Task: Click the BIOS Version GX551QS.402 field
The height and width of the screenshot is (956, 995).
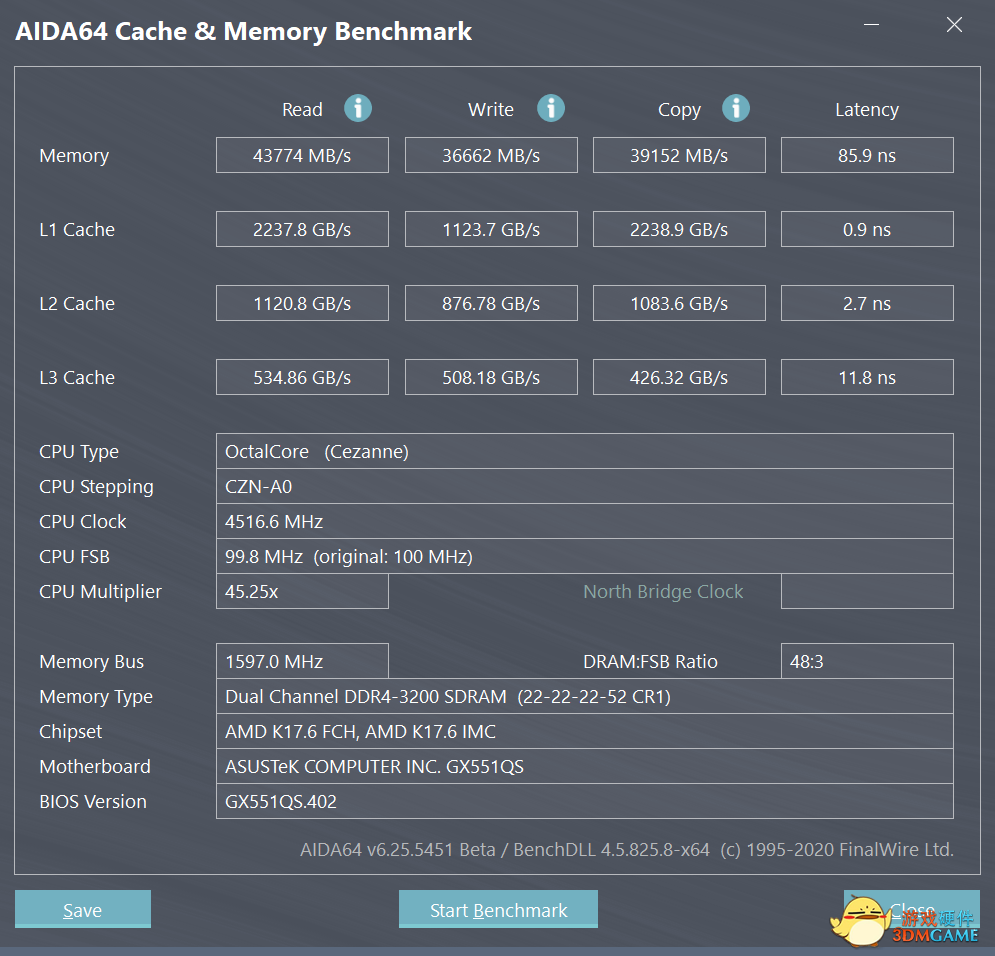Action: pyautogui.click(x=584, y=802)
